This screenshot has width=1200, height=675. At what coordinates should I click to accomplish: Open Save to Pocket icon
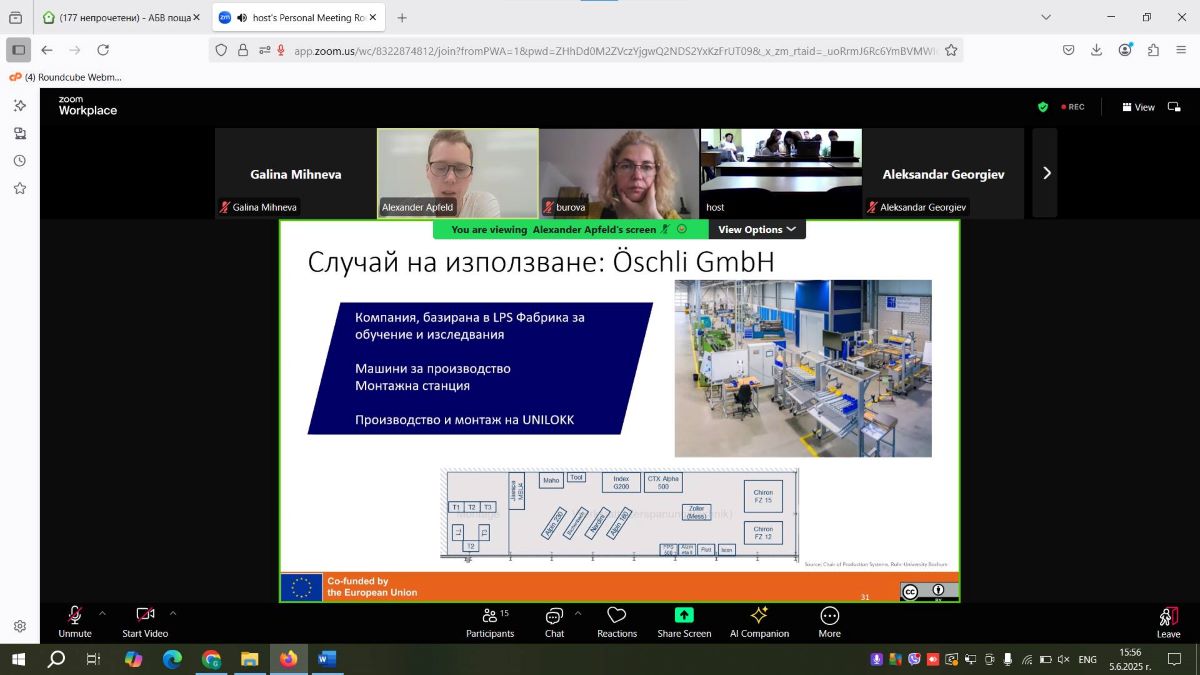coord(1068,50)
